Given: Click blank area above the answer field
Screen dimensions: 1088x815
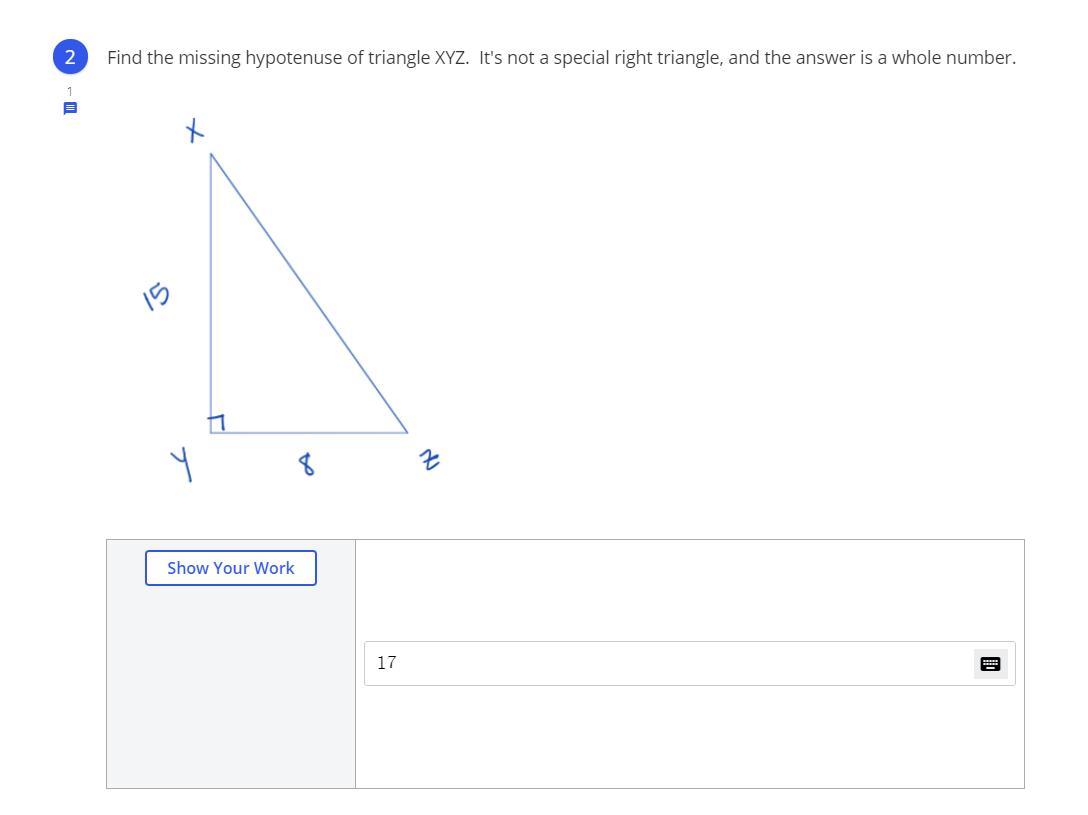Looking at the screenshot, I should click(689, 590).
